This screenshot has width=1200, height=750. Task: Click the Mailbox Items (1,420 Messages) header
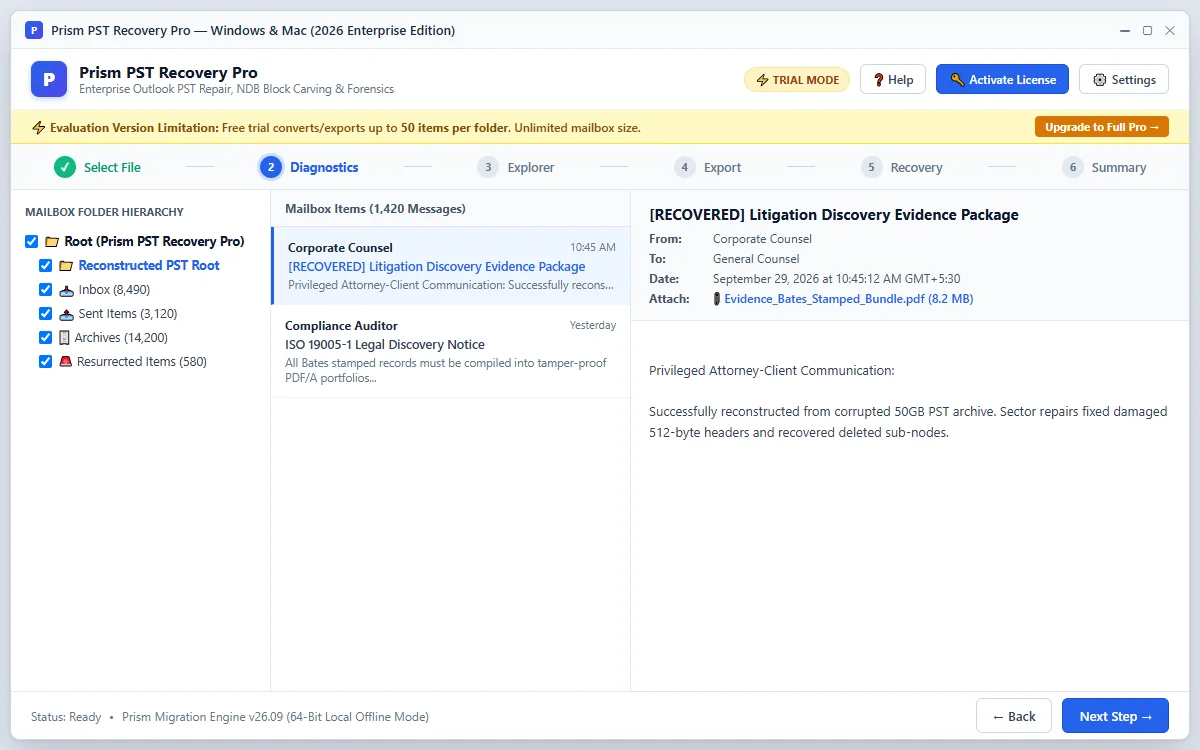[375, 209]
